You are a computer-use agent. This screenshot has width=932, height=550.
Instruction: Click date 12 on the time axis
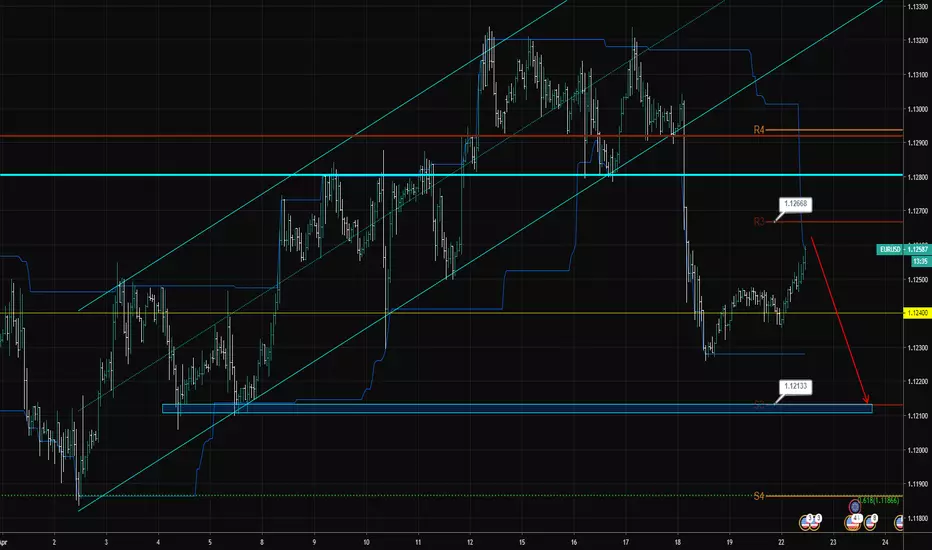(470, 542)
